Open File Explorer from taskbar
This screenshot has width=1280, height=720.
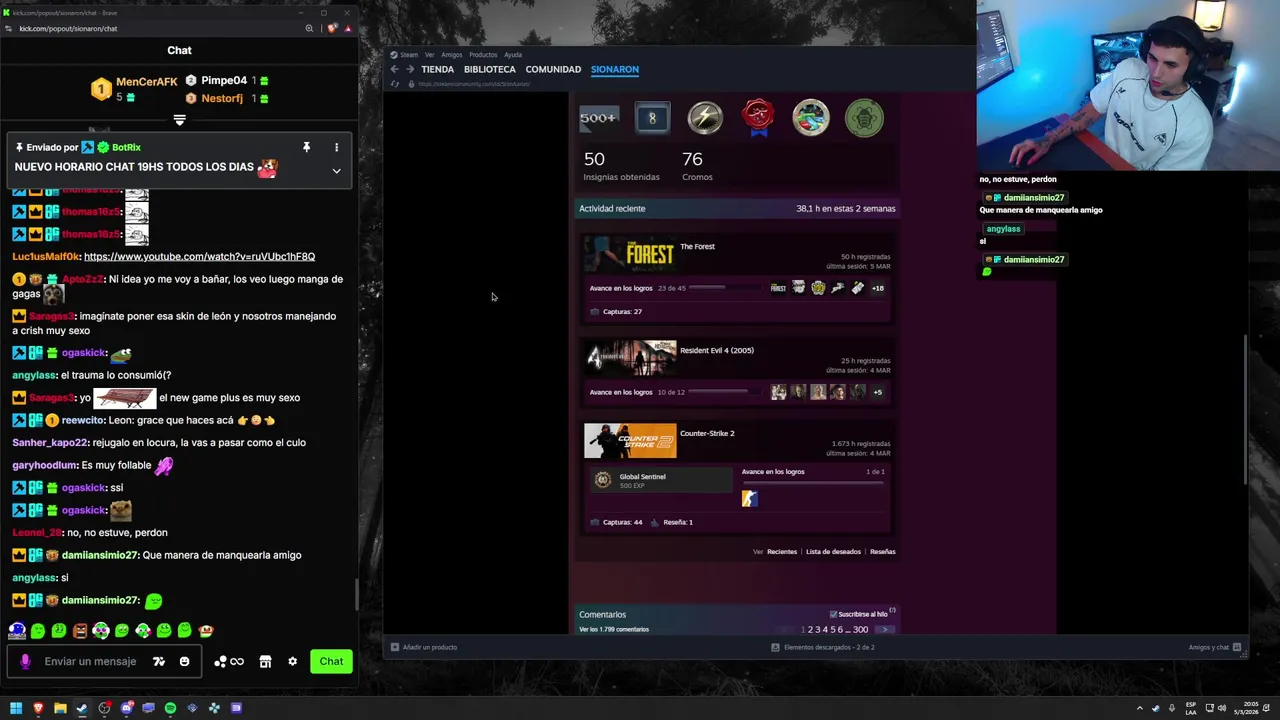(x=60, y=708)
